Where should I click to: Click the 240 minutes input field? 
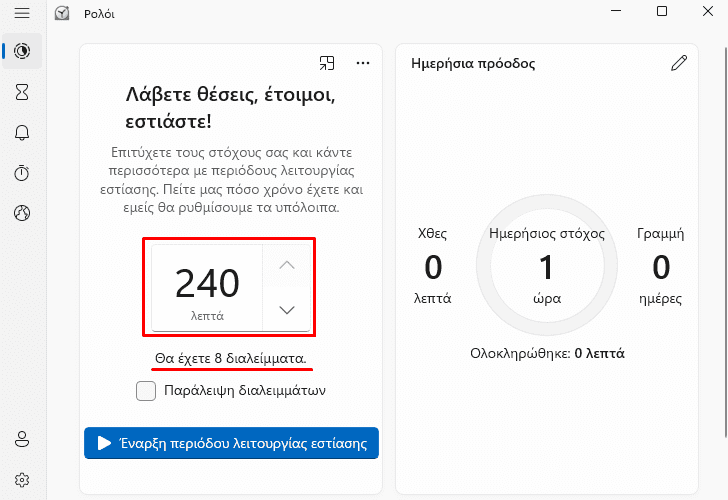coord(207,288)
